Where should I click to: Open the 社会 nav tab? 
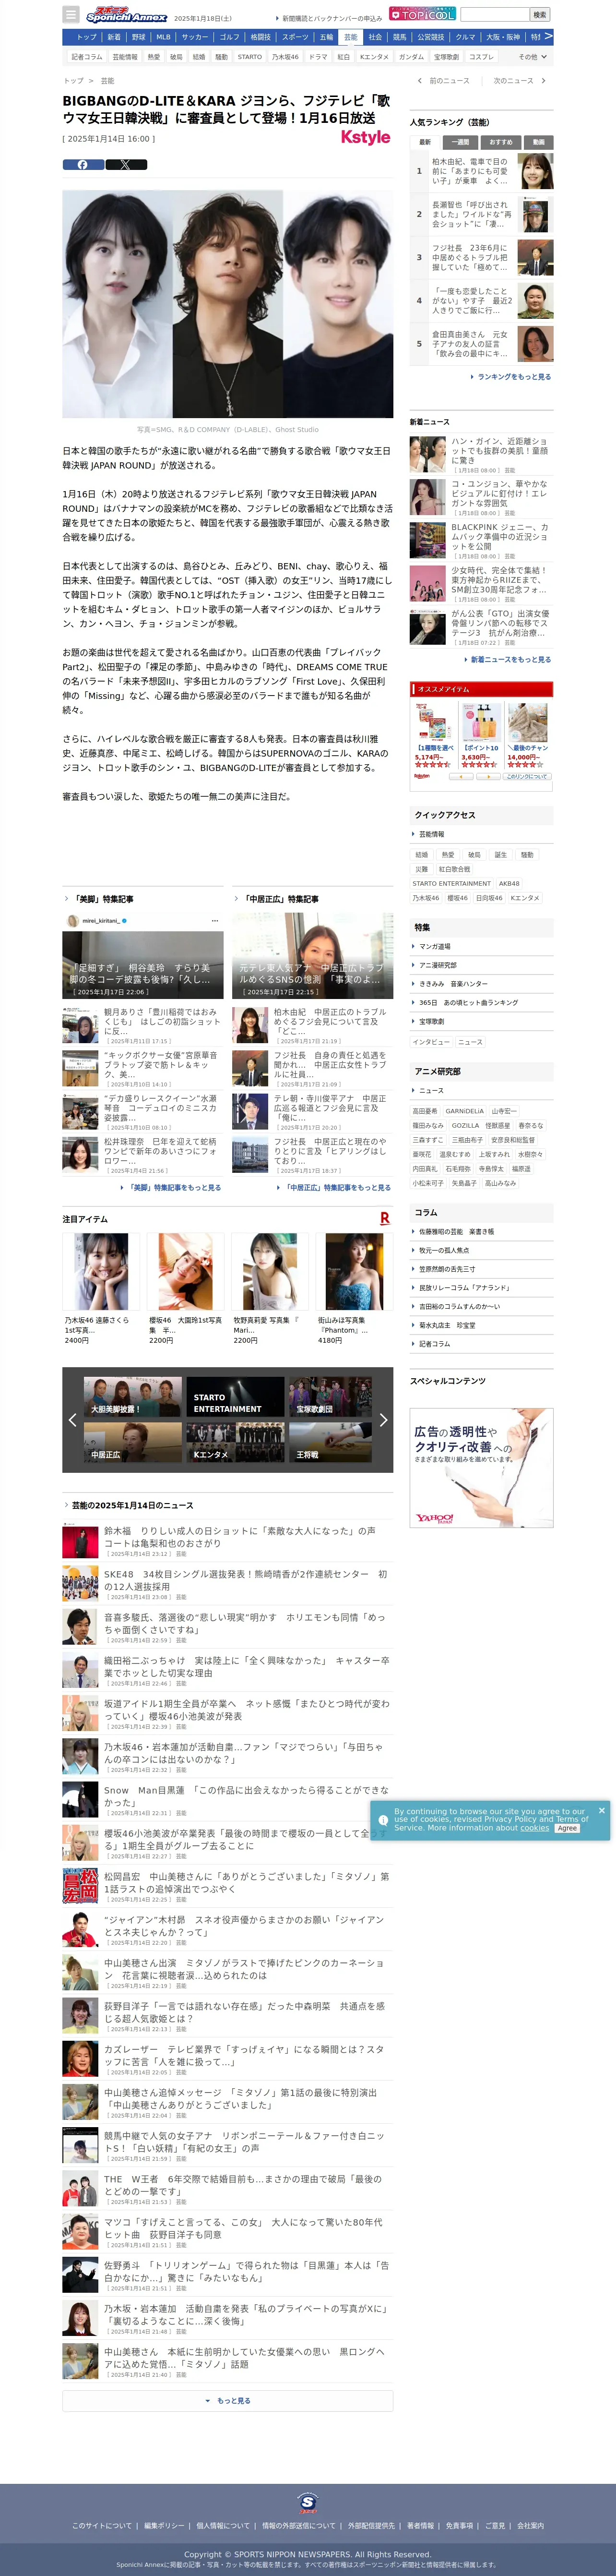point(375,37)
